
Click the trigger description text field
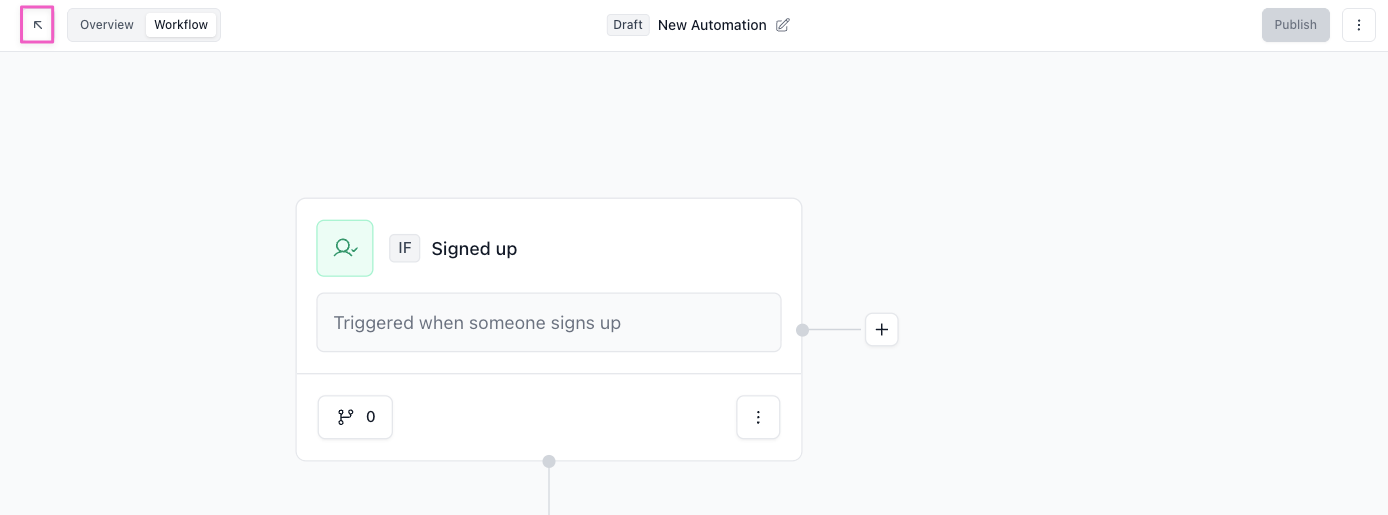pyautogui.click(x=548, y=322)
